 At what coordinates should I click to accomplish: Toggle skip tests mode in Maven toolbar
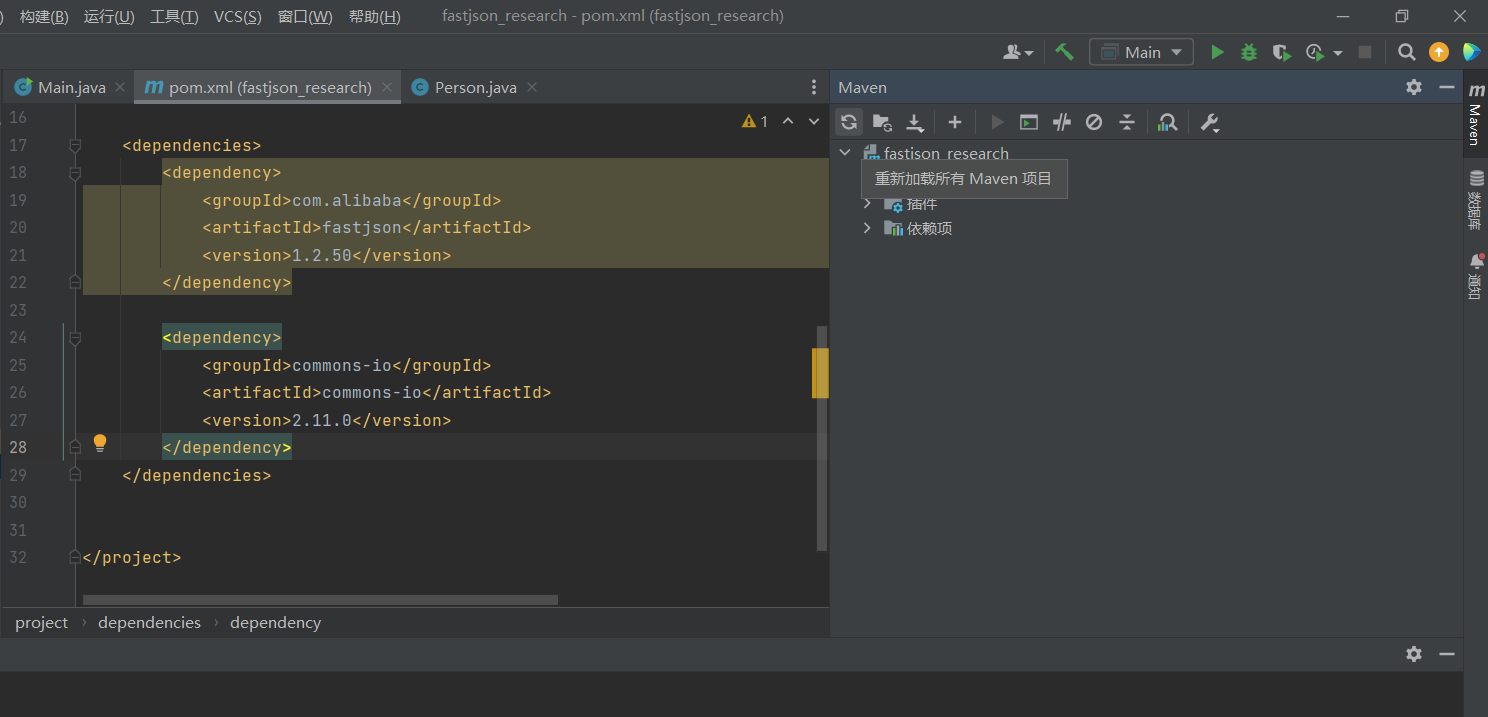(x=1061, y=122)
